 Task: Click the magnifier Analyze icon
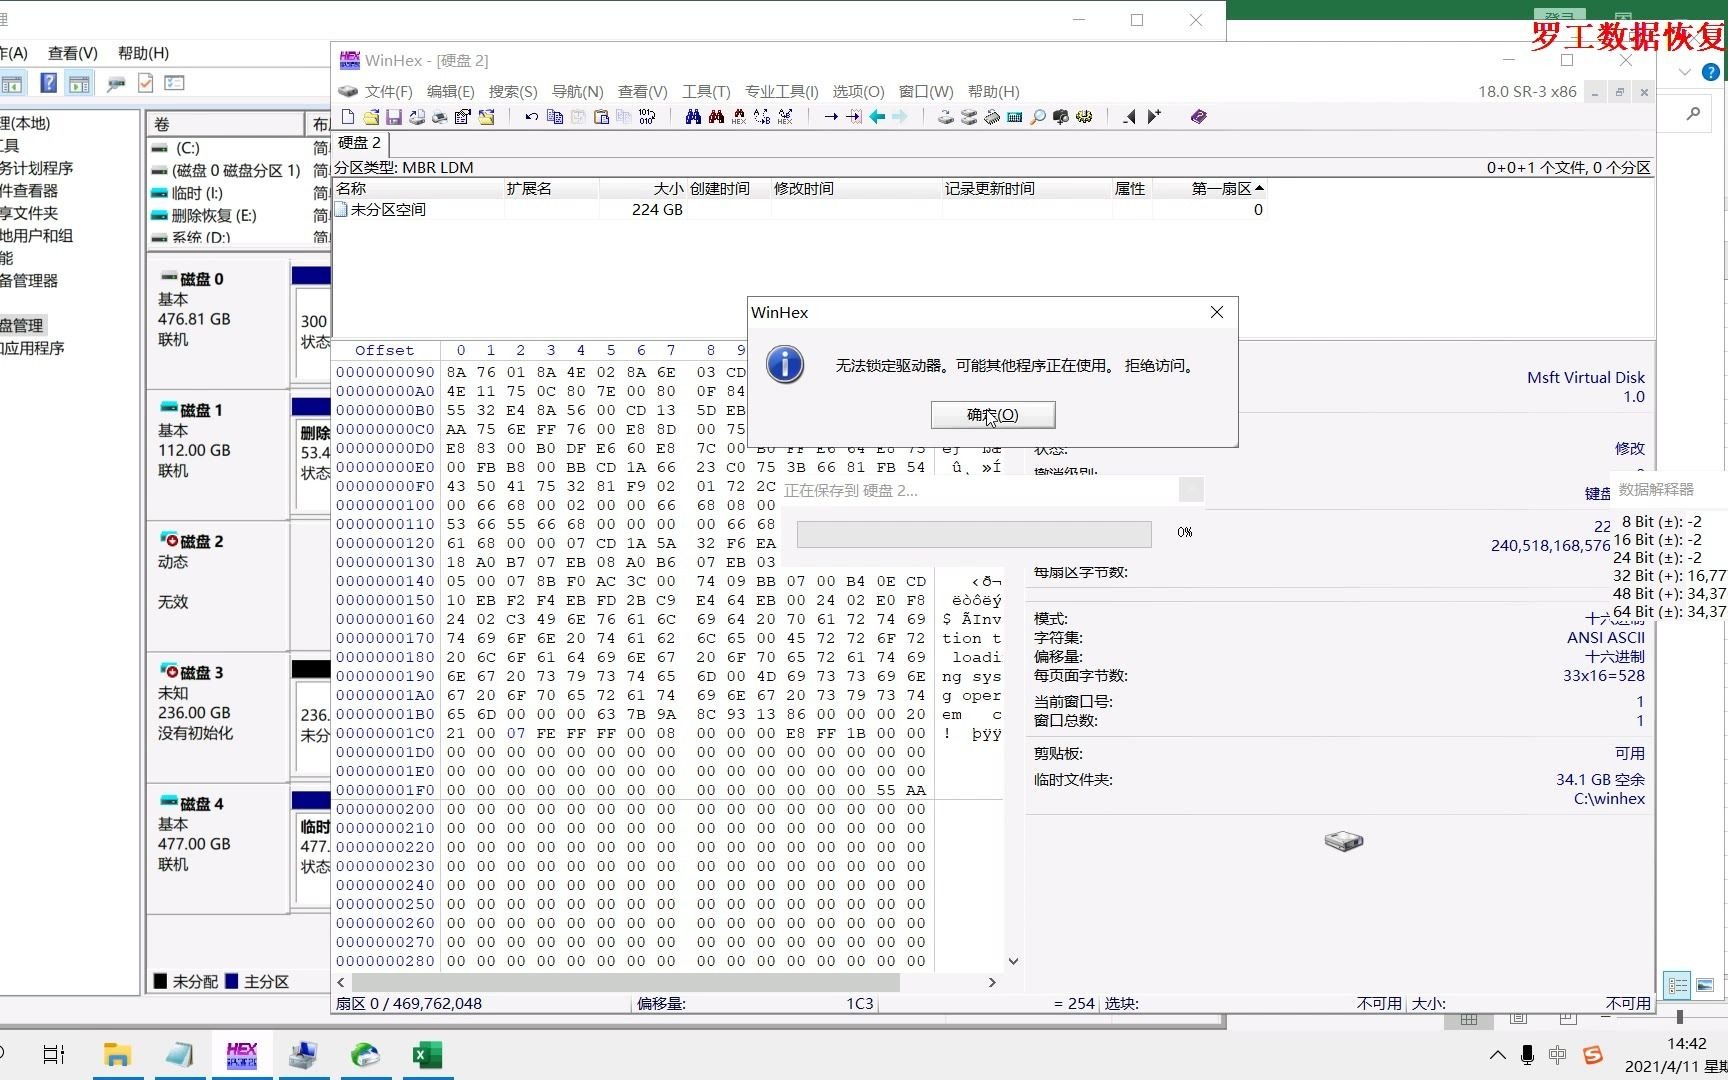click(x=1038, y=117)
